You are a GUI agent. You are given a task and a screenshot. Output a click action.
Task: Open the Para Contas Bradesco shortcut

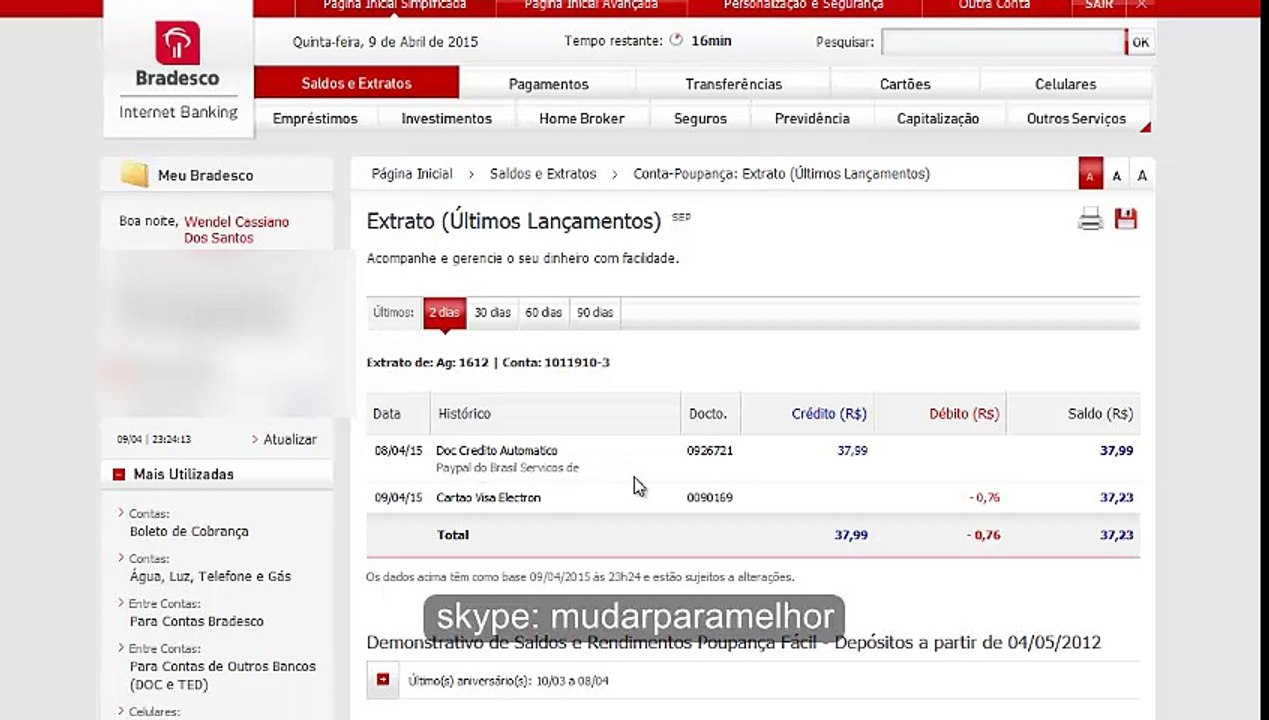[x=197, y=621]
